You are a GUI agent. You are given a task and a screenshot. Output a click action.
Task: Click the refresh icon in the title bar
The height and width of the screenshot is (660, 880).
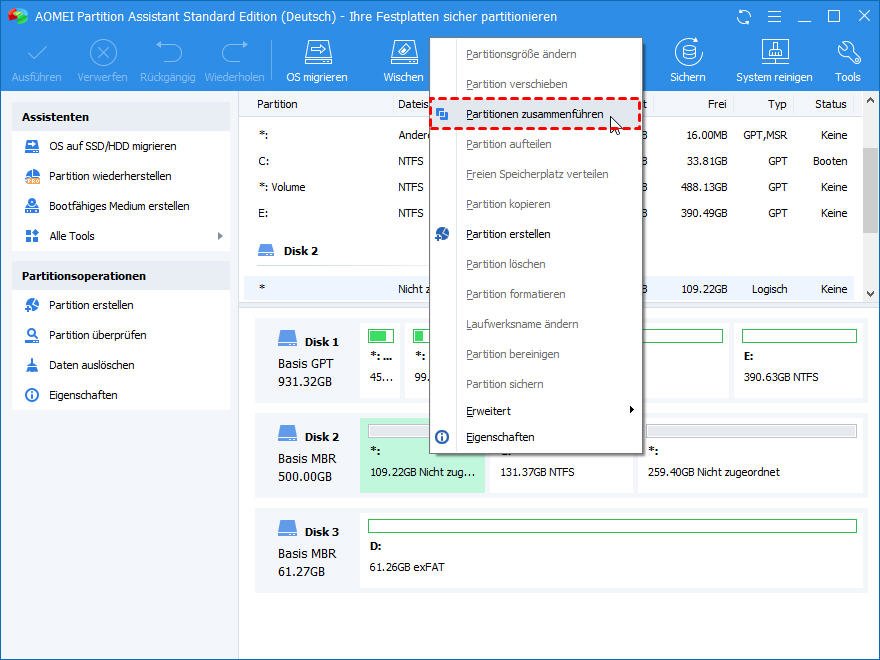coord(744,17)
